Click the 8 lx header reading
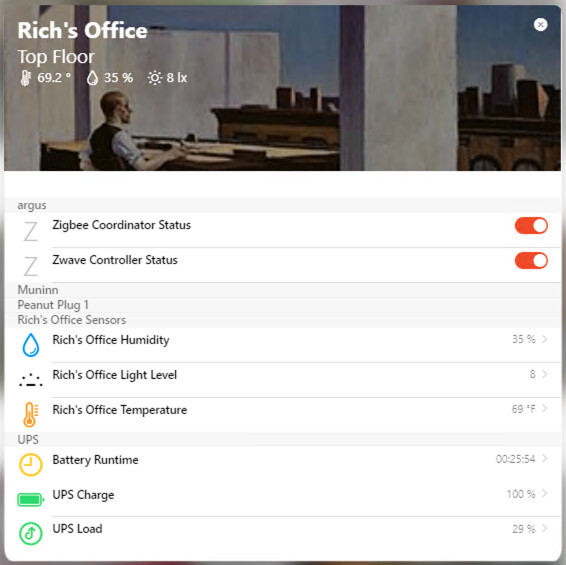Image resolution: width=566 pixels, height=565 pixels. [x=177, y=78]
